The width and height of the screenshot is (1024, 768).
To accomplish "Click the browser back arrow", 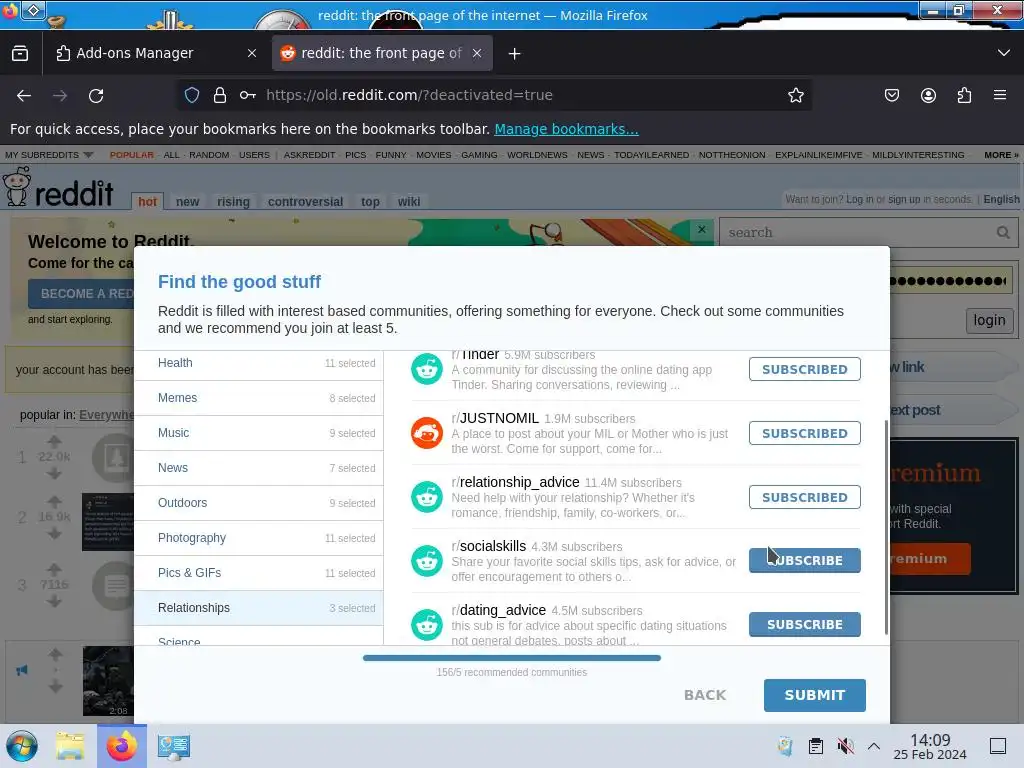I will (24, 95).
